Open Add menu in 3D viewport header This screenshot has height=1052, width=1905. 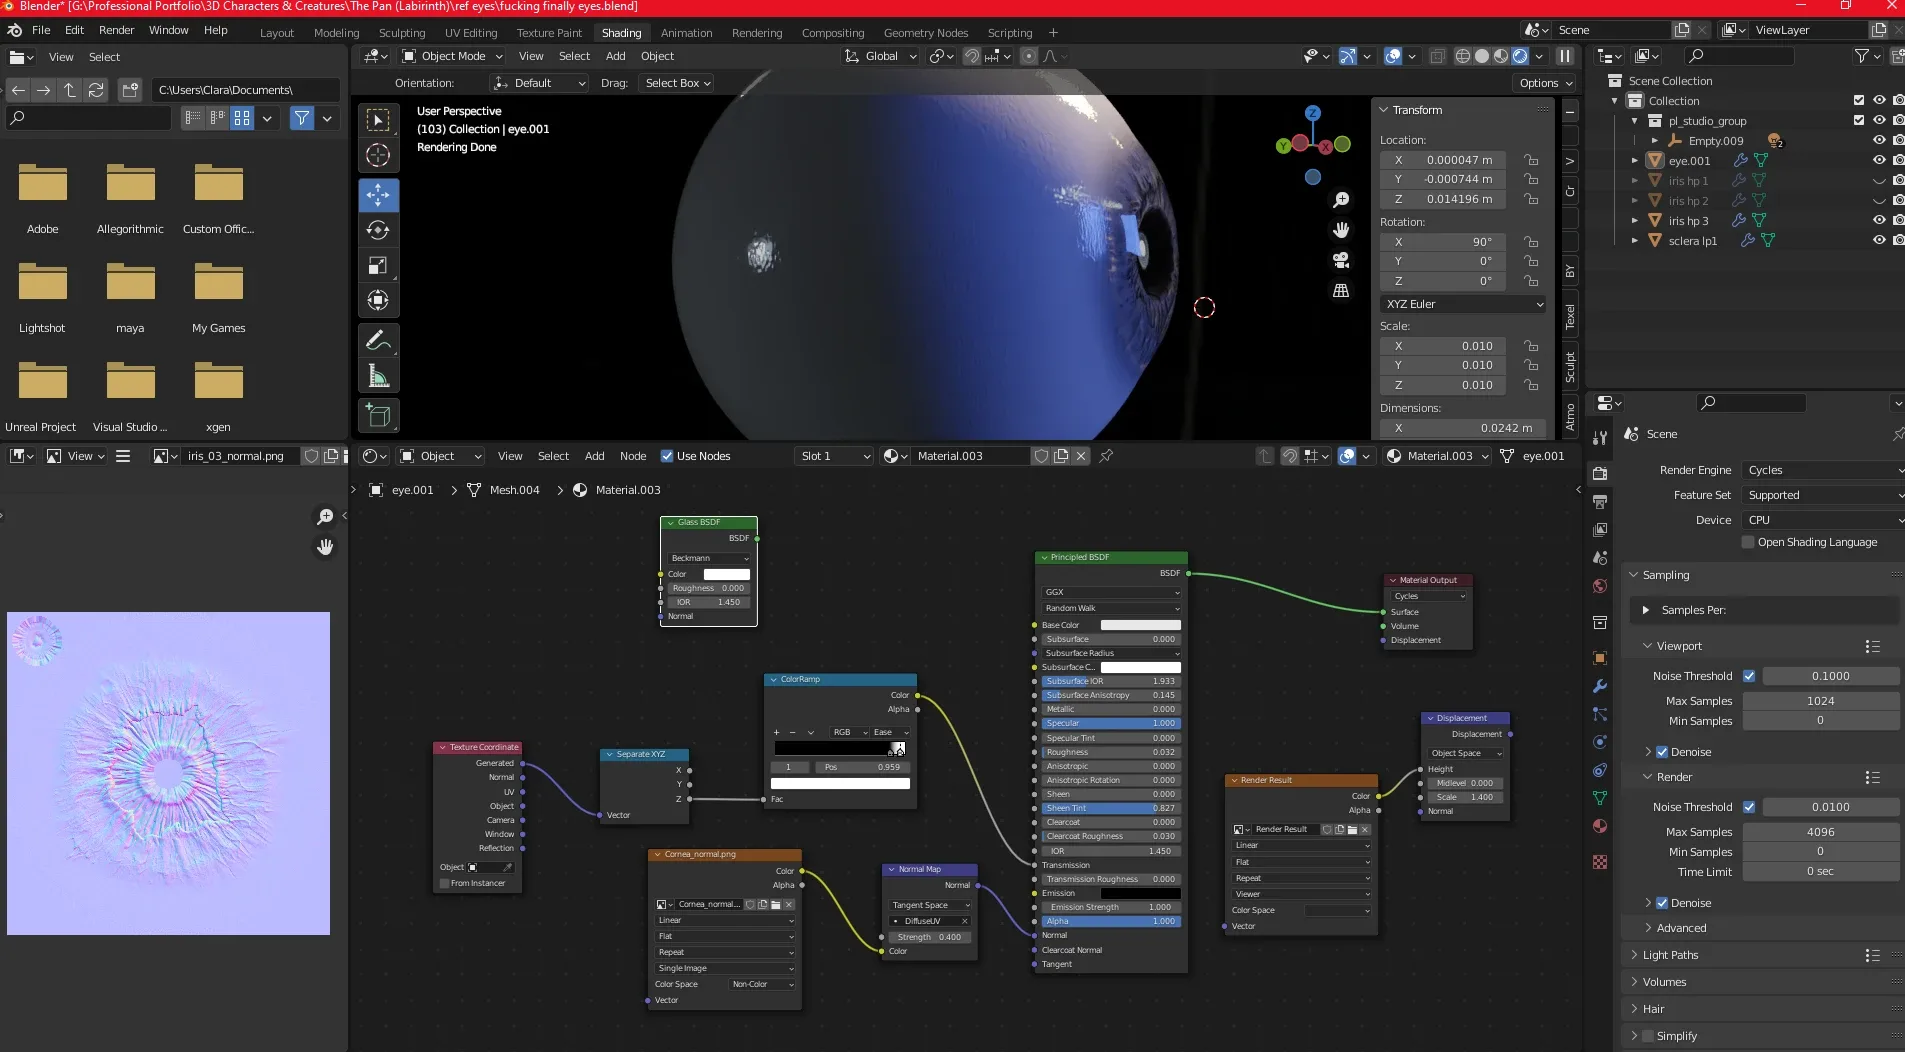point(616,56)
